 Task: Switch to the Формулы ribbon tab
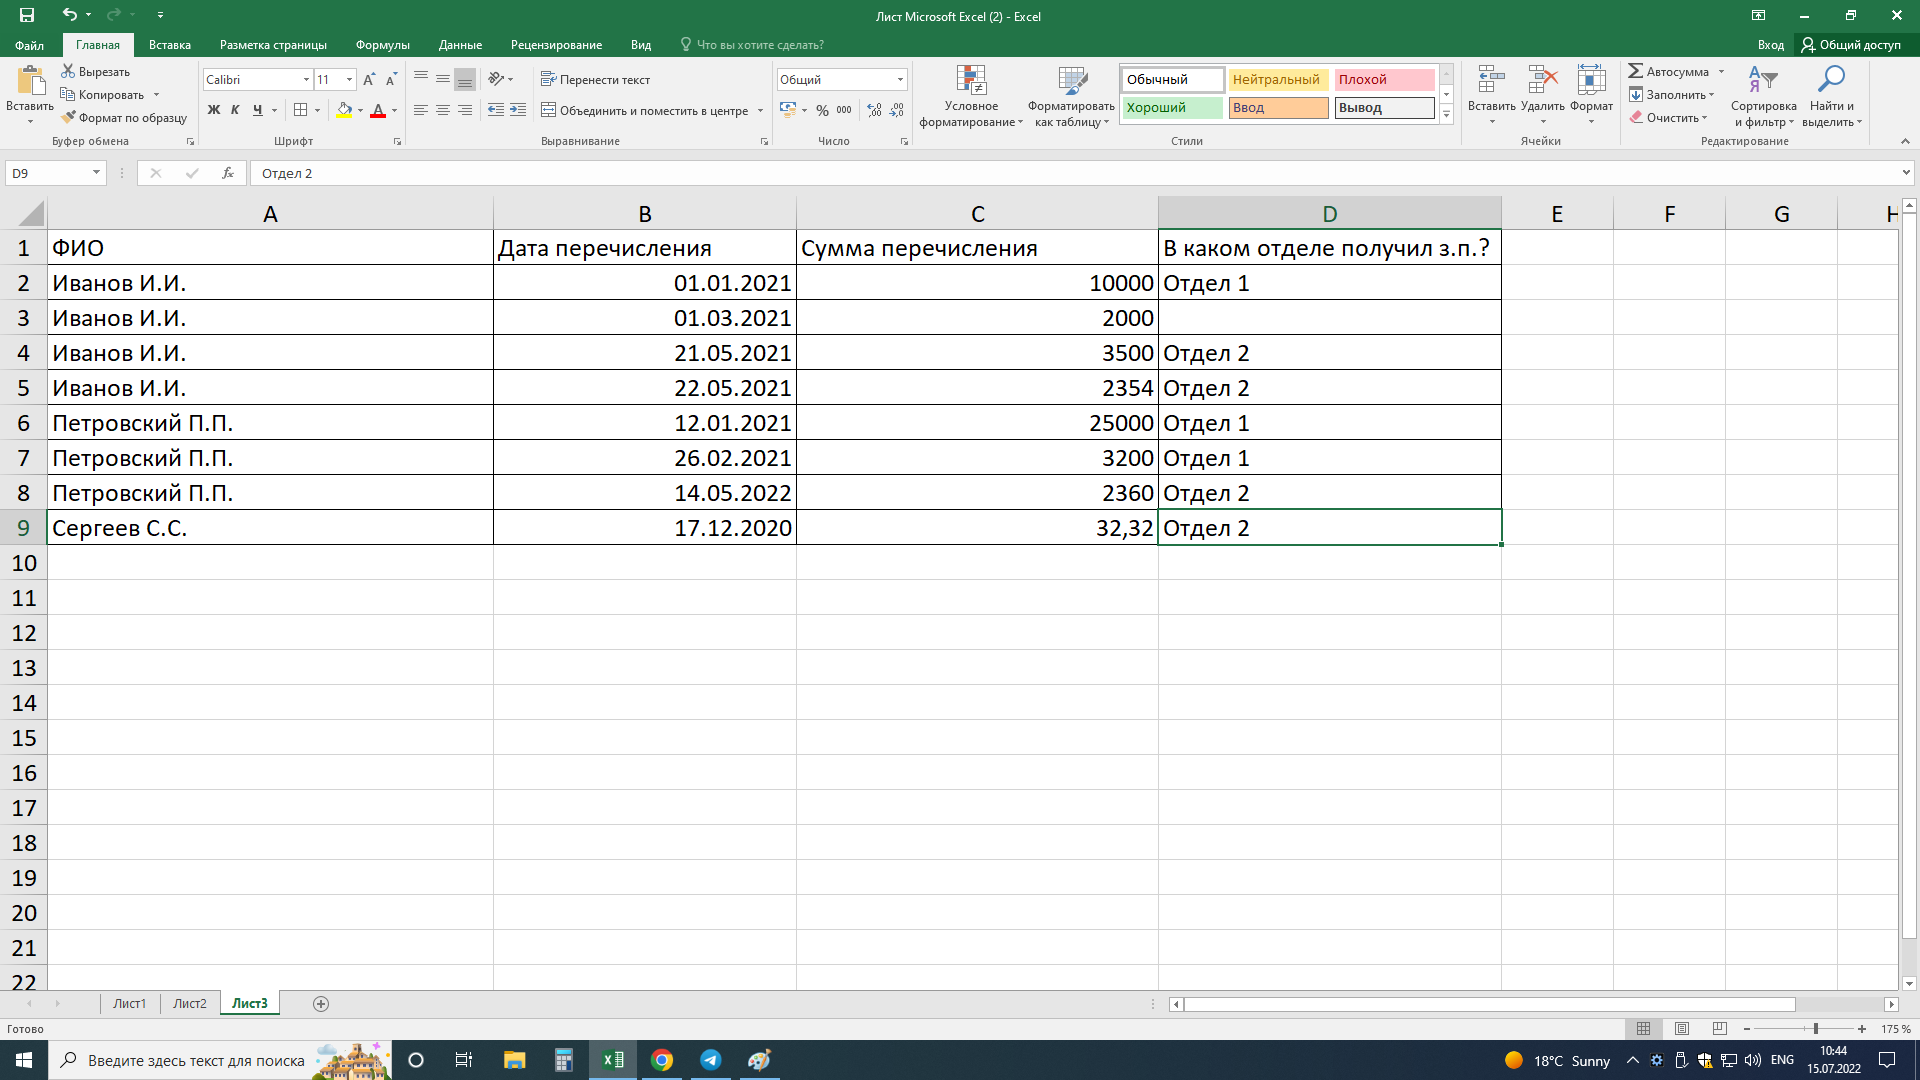pos(383,45)
